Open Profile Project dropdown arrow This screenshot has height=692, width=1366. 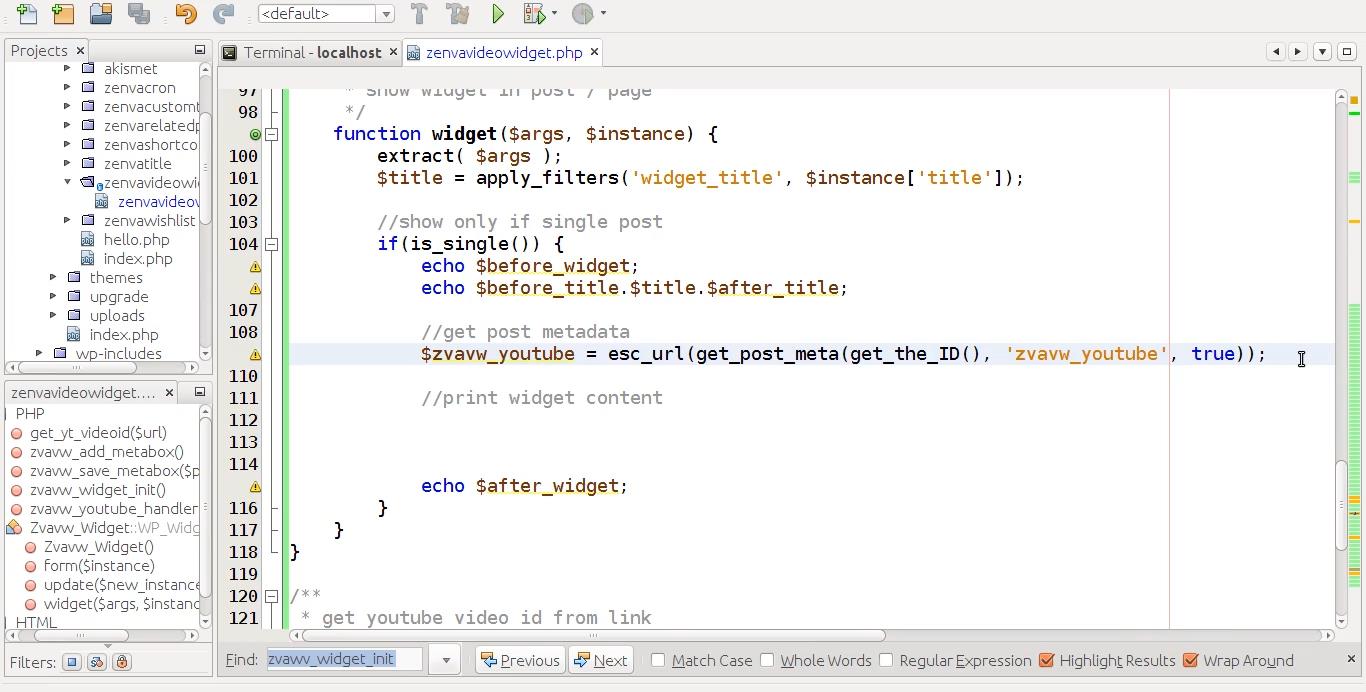click(603, 14)
